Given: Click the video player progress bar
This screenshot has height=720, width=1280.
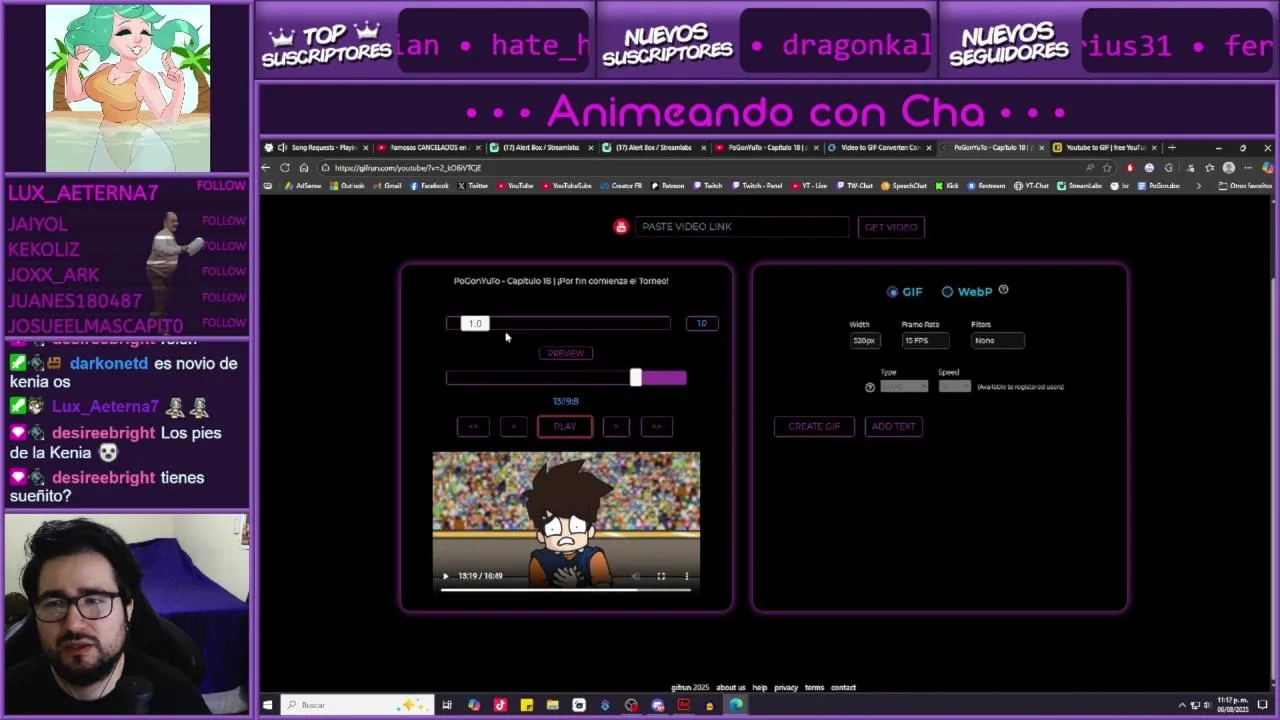Looking at the screenshot, I should [x=566, y=589].
